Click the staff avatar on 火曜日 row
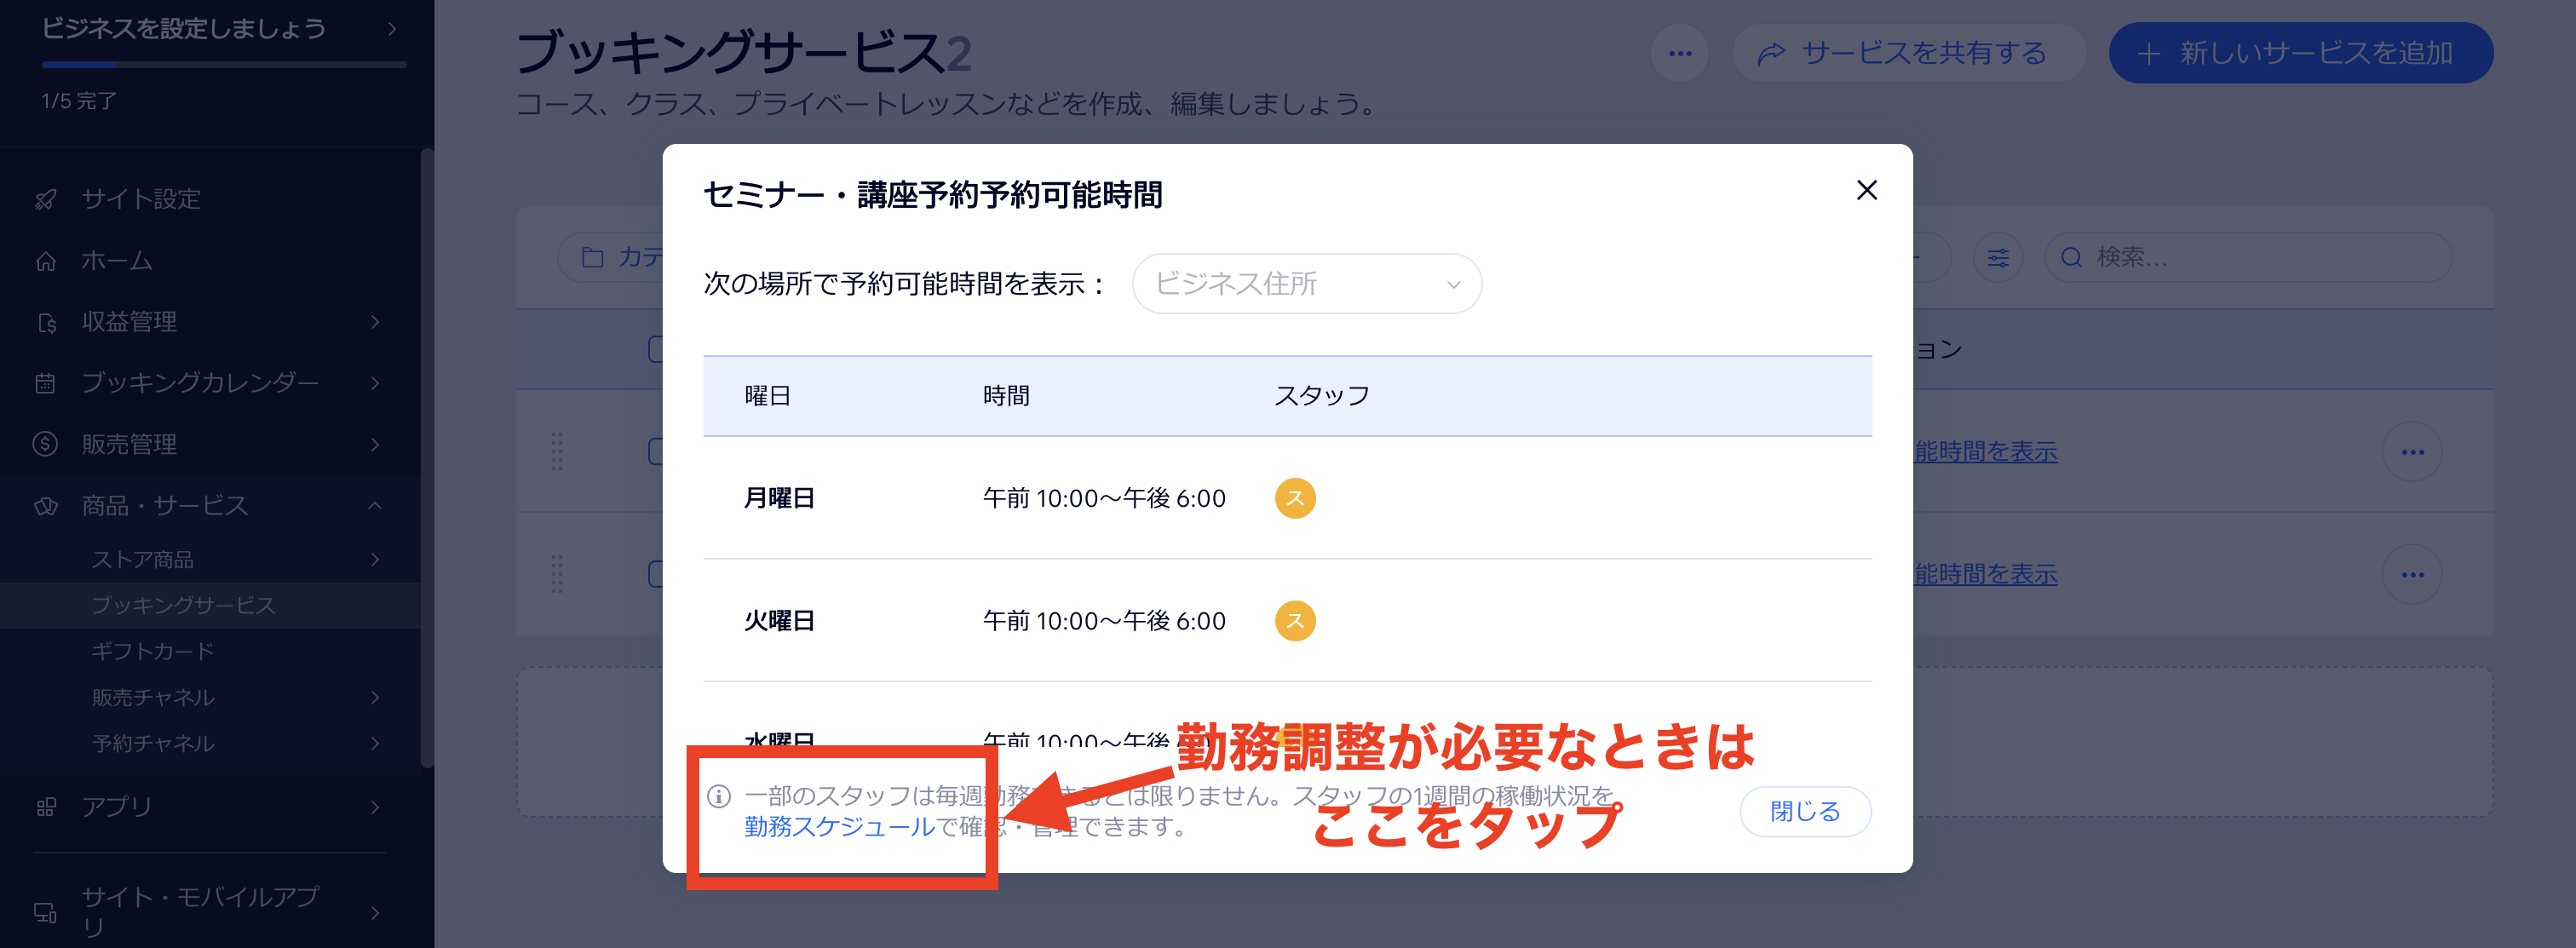 pyautogui.click(x=1295, y=620)
